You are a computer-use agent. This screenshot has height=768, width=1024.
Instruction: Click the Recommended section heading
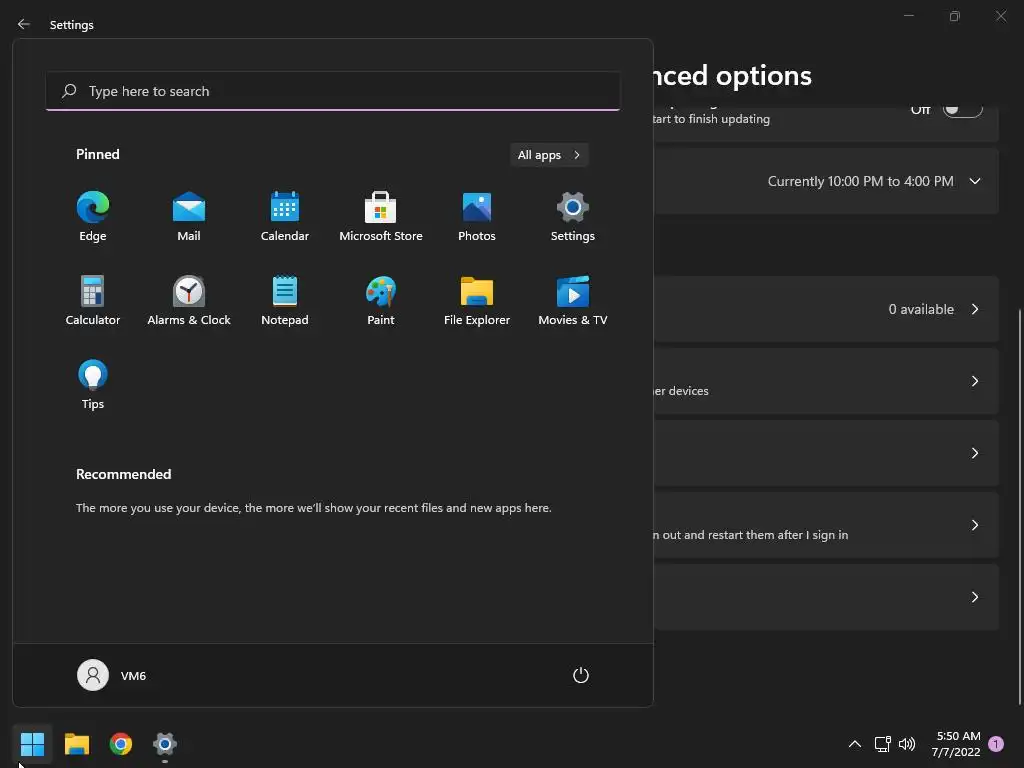pos(123,474)
